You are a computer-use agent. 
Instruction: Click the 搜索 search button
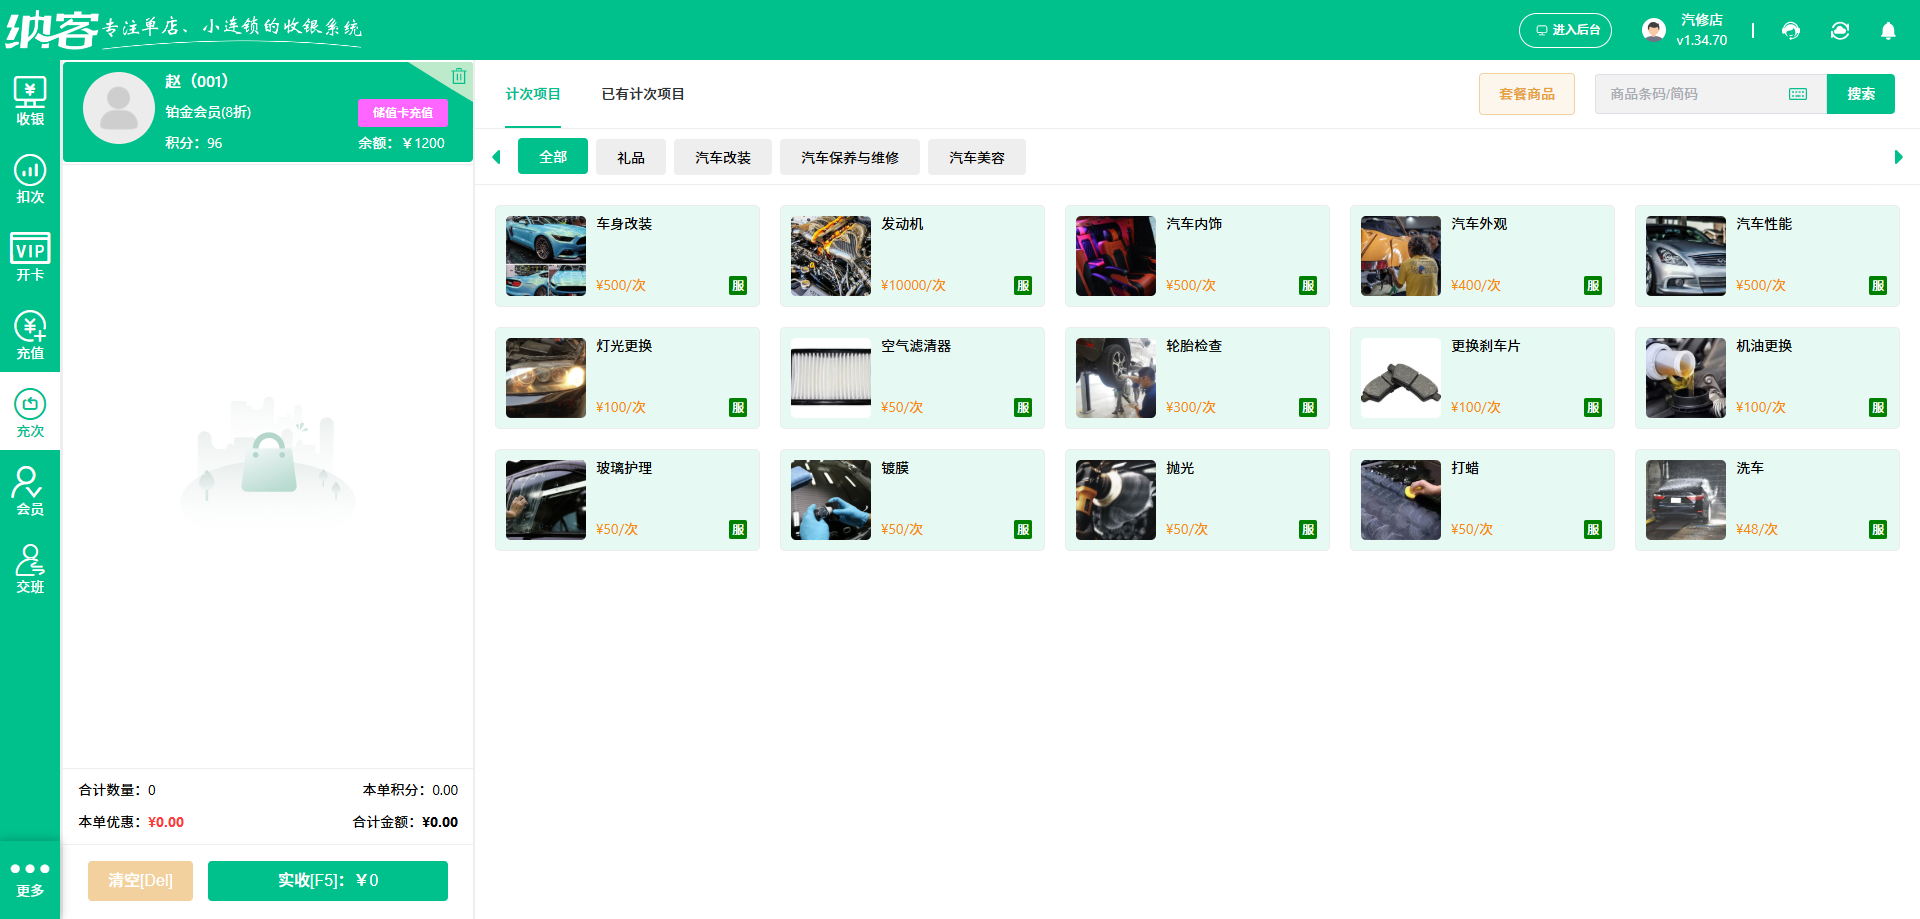tap(1861, 94)
